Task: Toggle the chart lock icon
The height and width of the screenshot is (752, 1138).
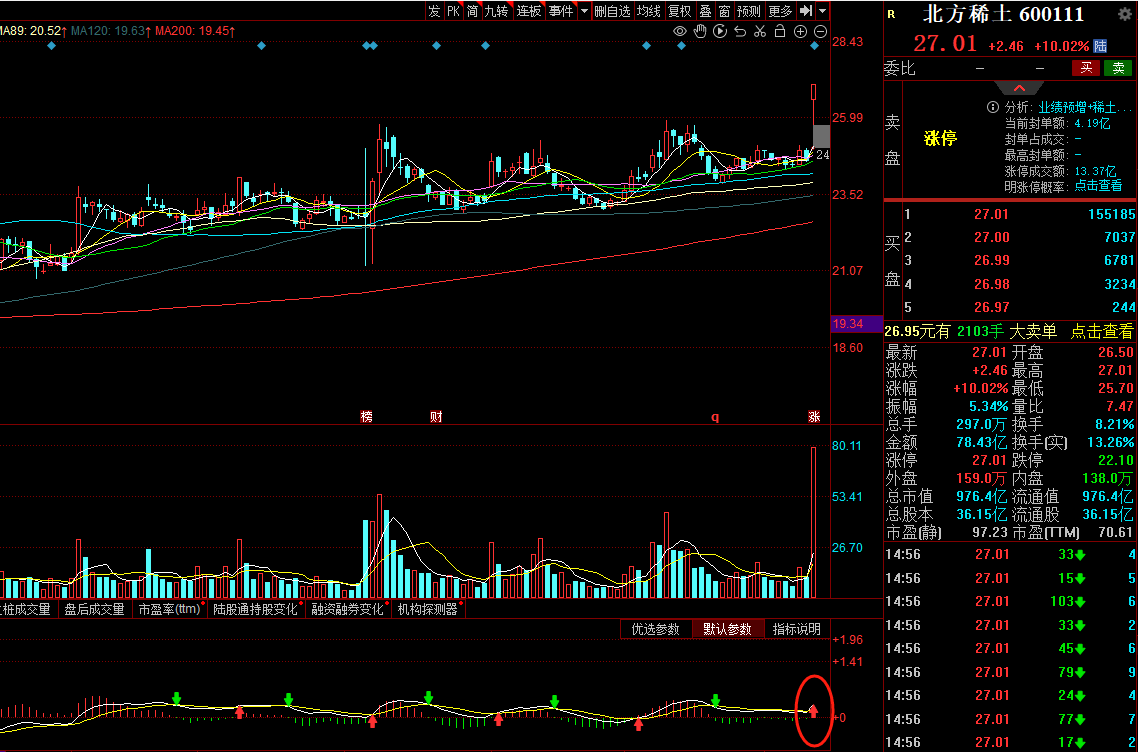Action: (x=780, y=31)
